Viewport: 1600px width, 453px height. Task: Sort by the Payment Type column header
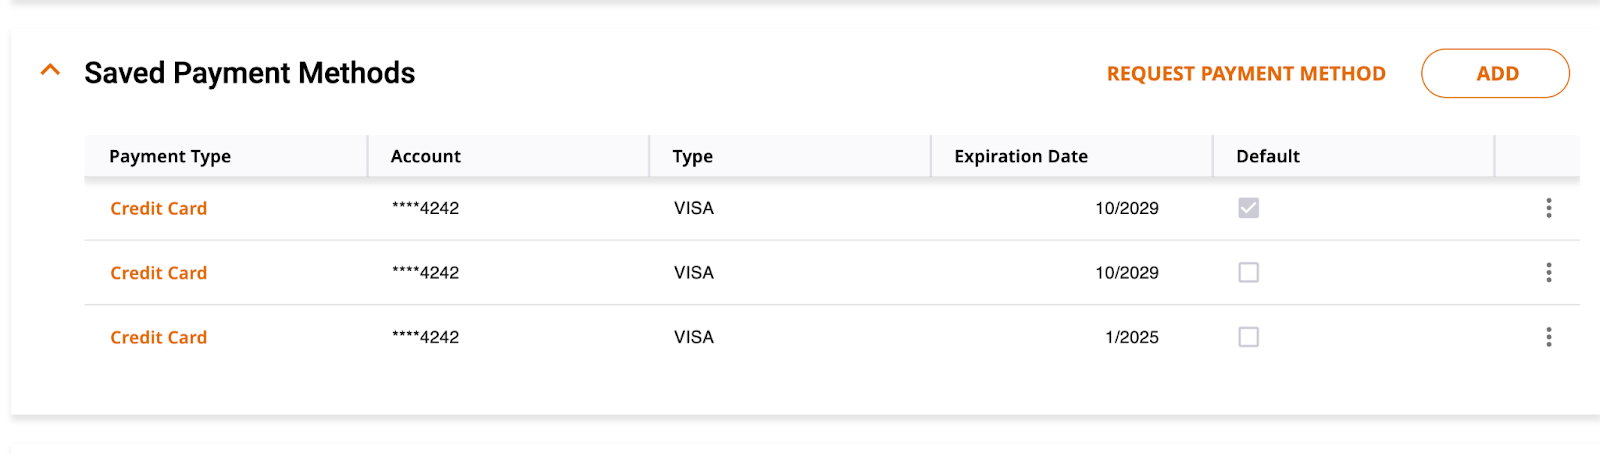point(170,156)
